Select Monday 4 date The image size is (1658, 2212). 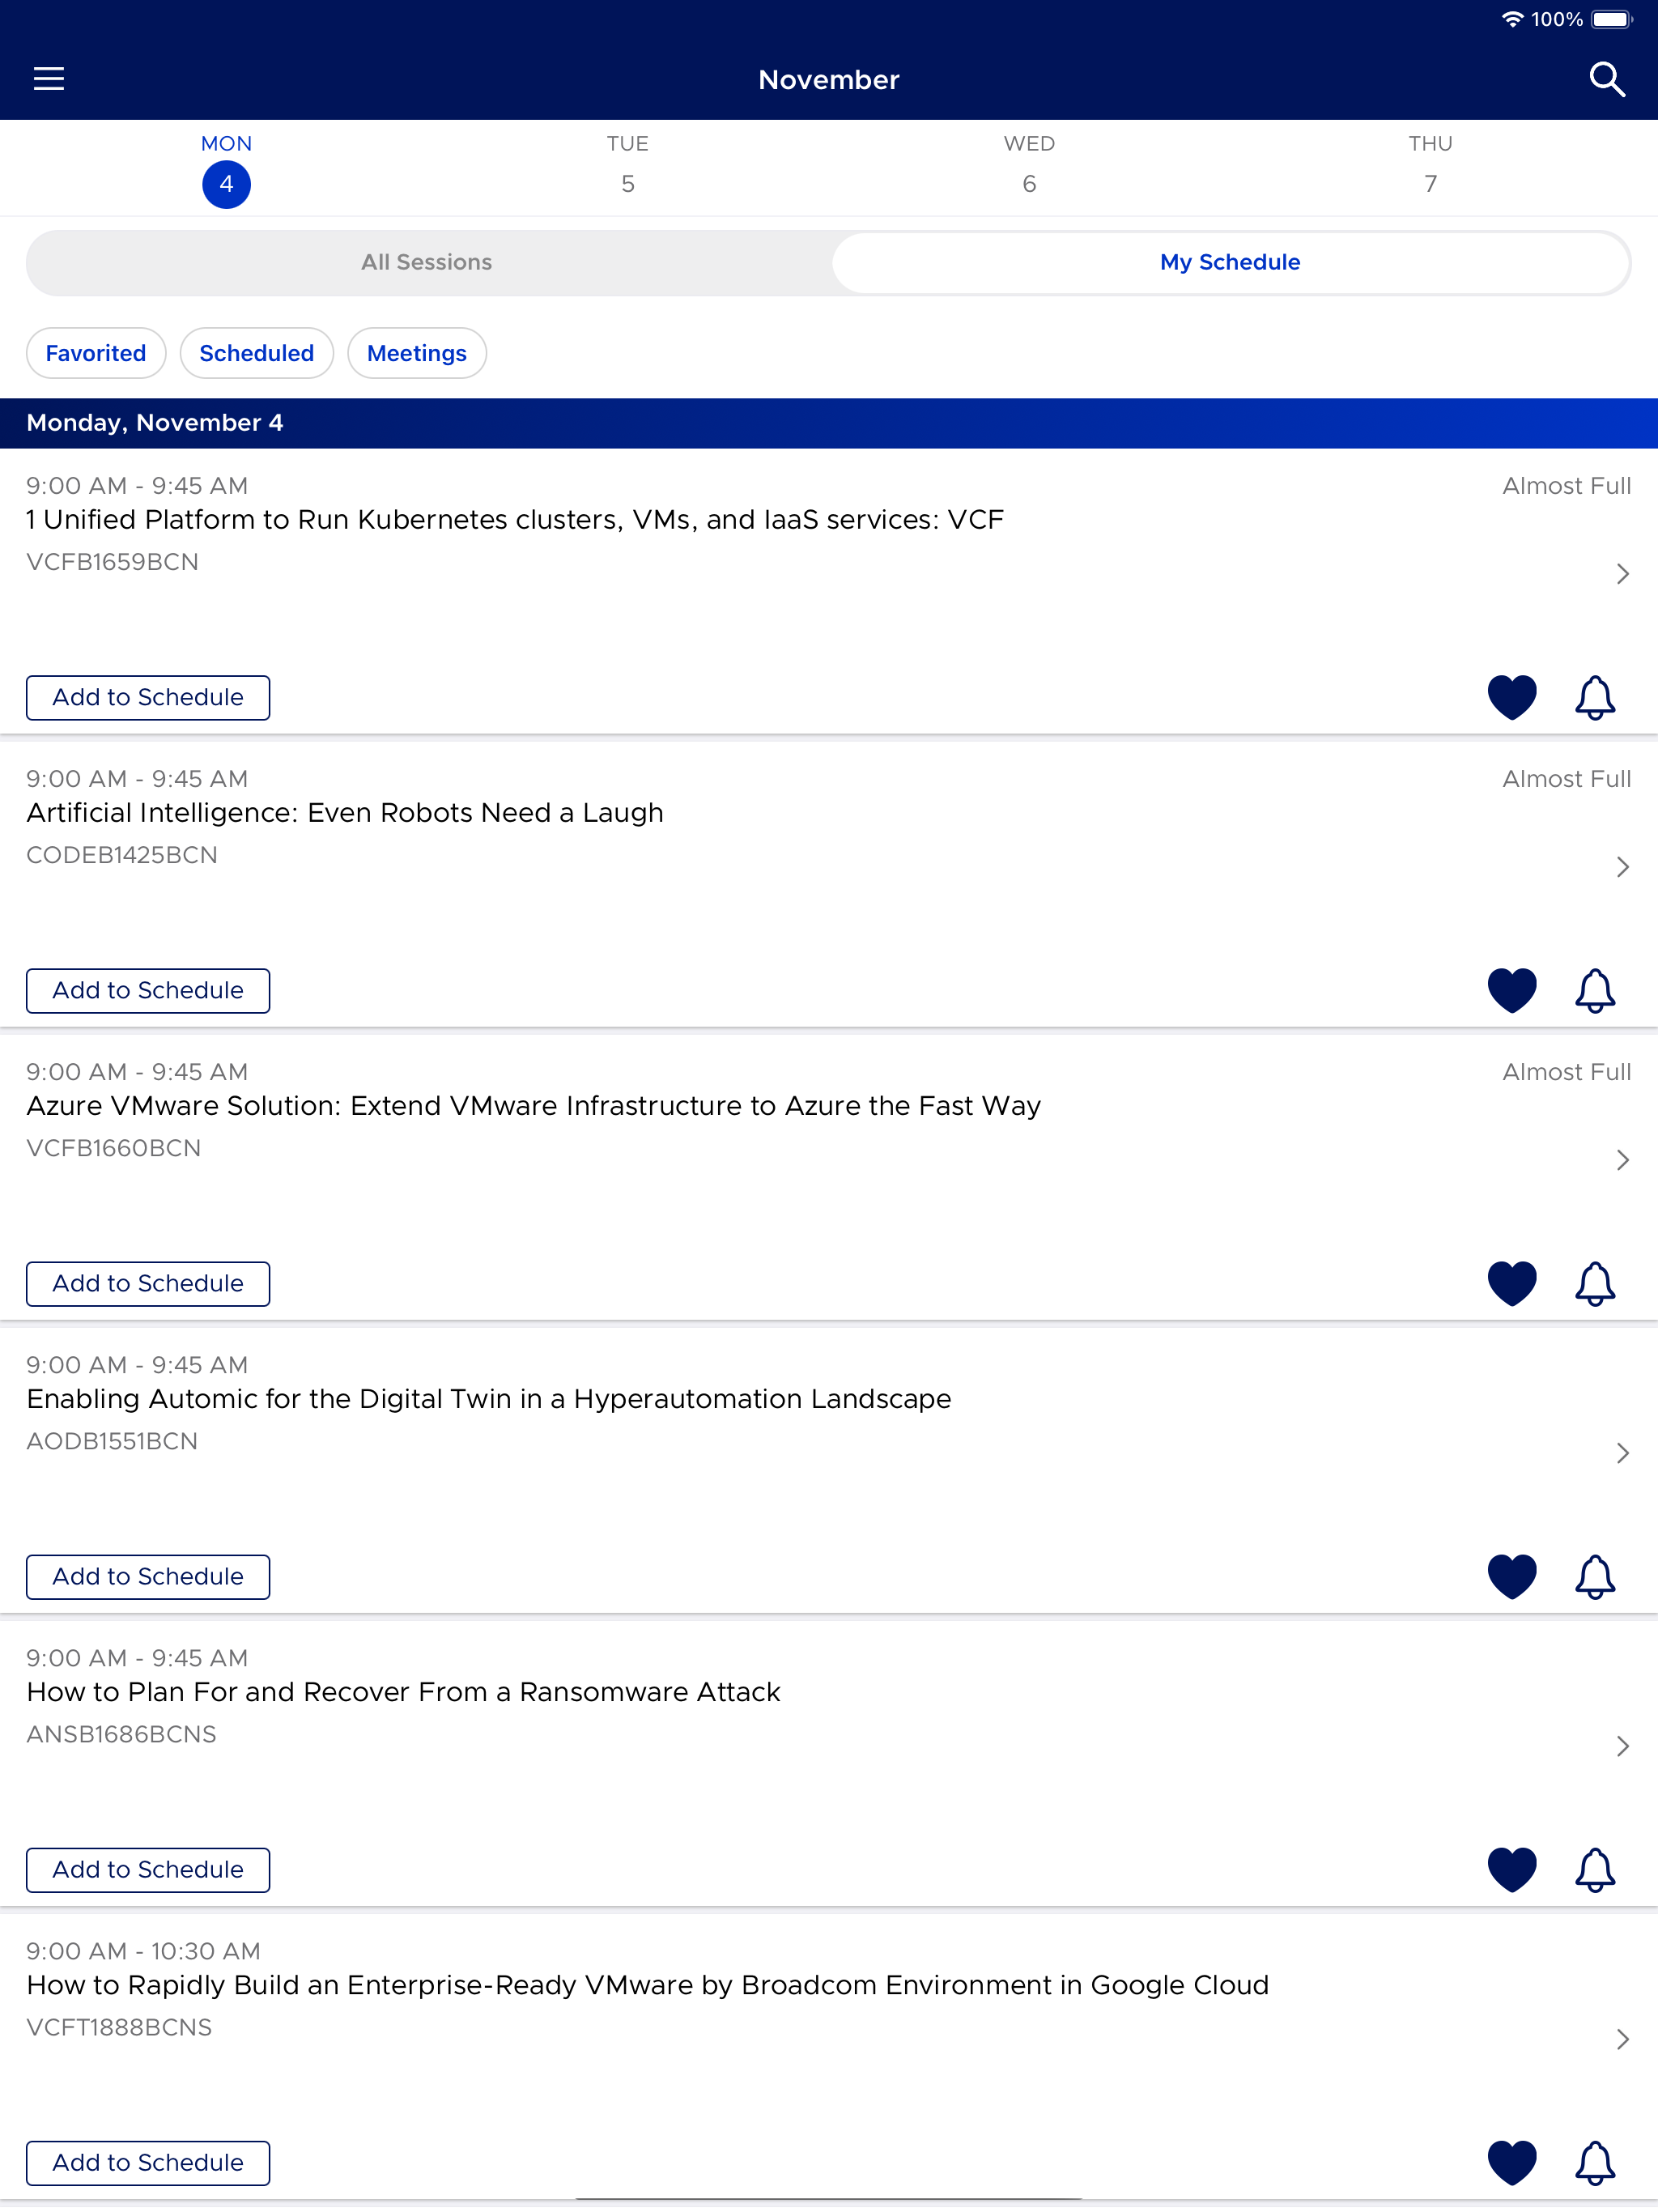(x=226, y=170)
